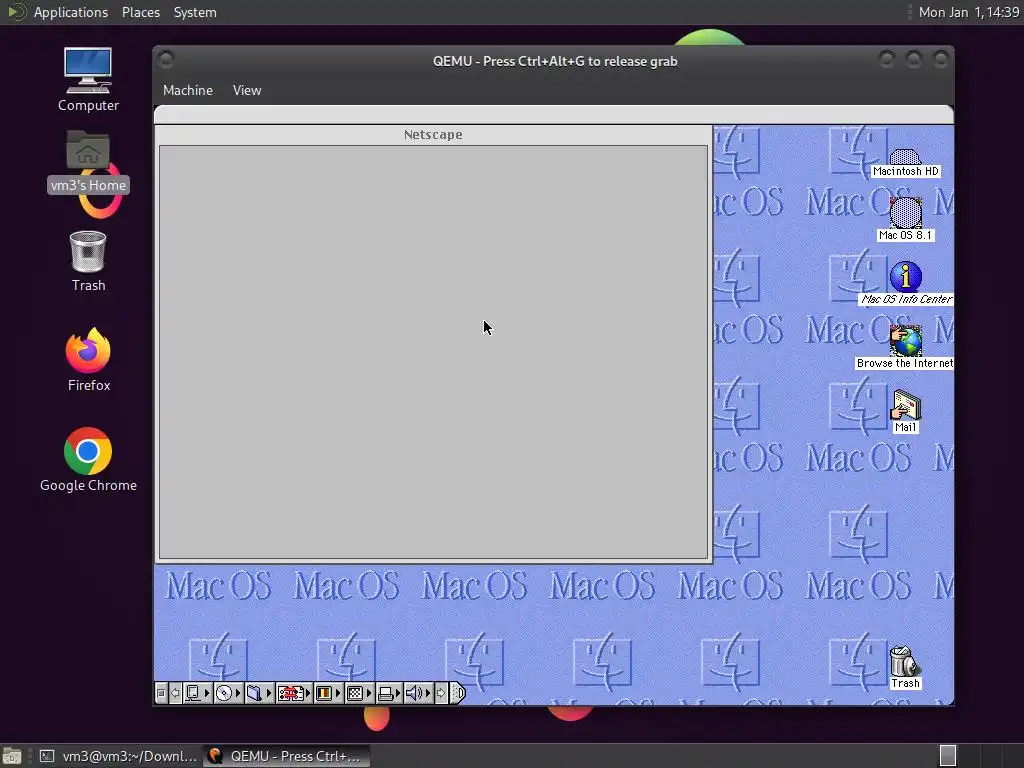Open the System menu in top panel

pyautogui.click(x=195, y=12)
